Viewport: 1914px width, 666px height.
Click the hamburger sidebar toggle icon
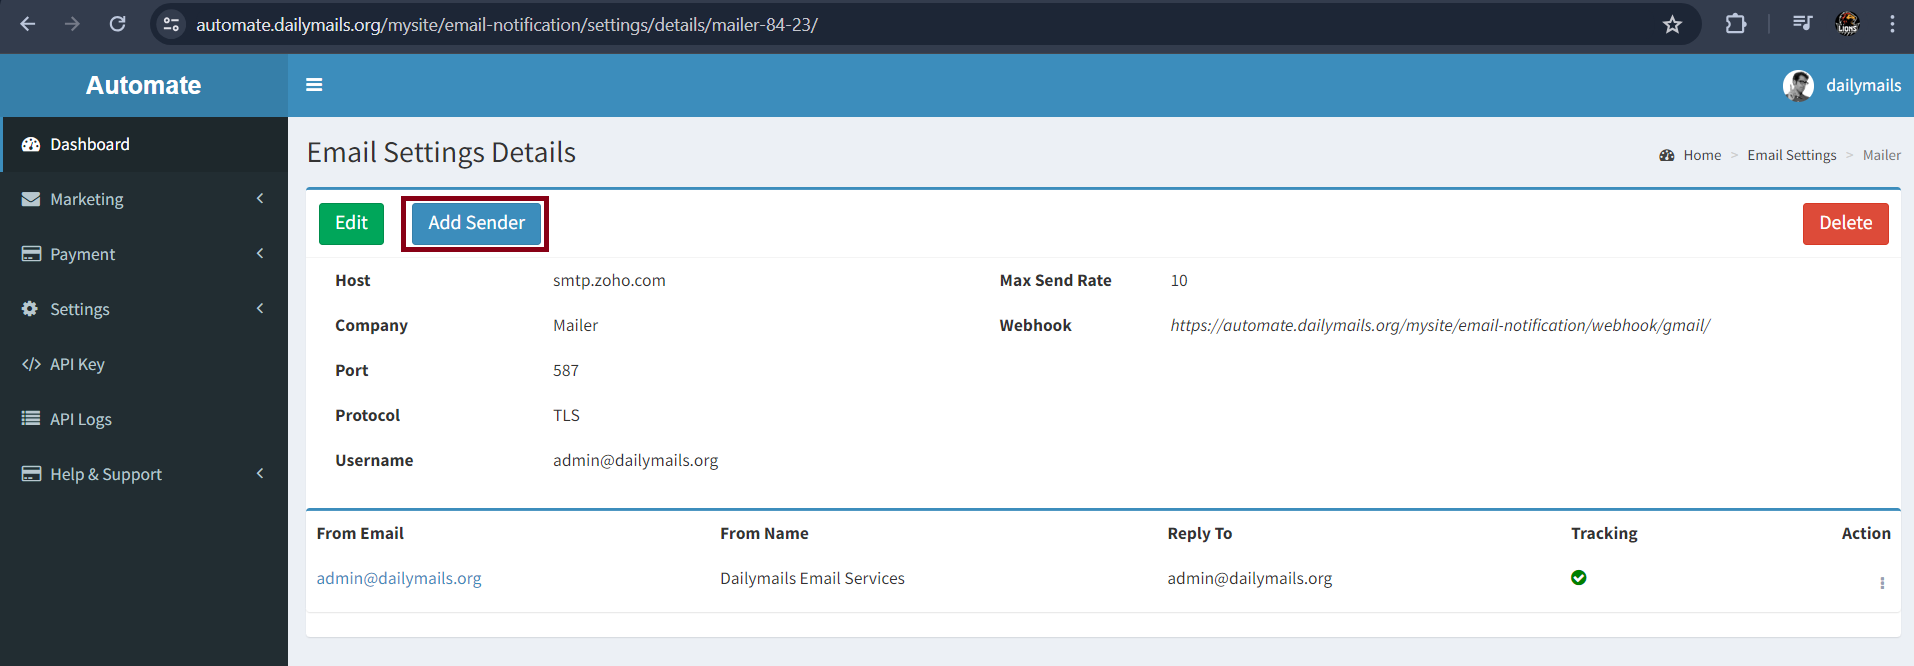tap(314, 85)
